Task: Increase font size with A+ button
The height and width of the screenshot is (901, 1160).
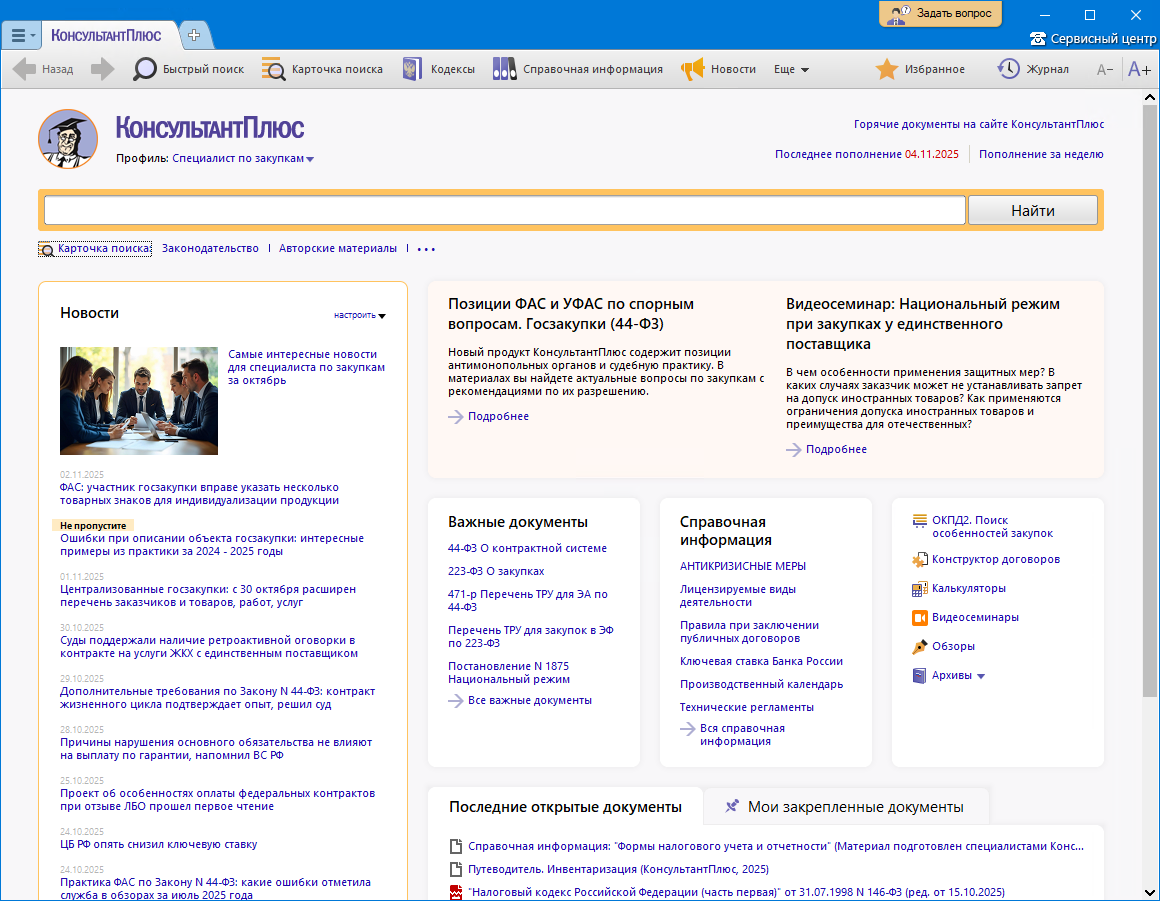Action: 1139,69
